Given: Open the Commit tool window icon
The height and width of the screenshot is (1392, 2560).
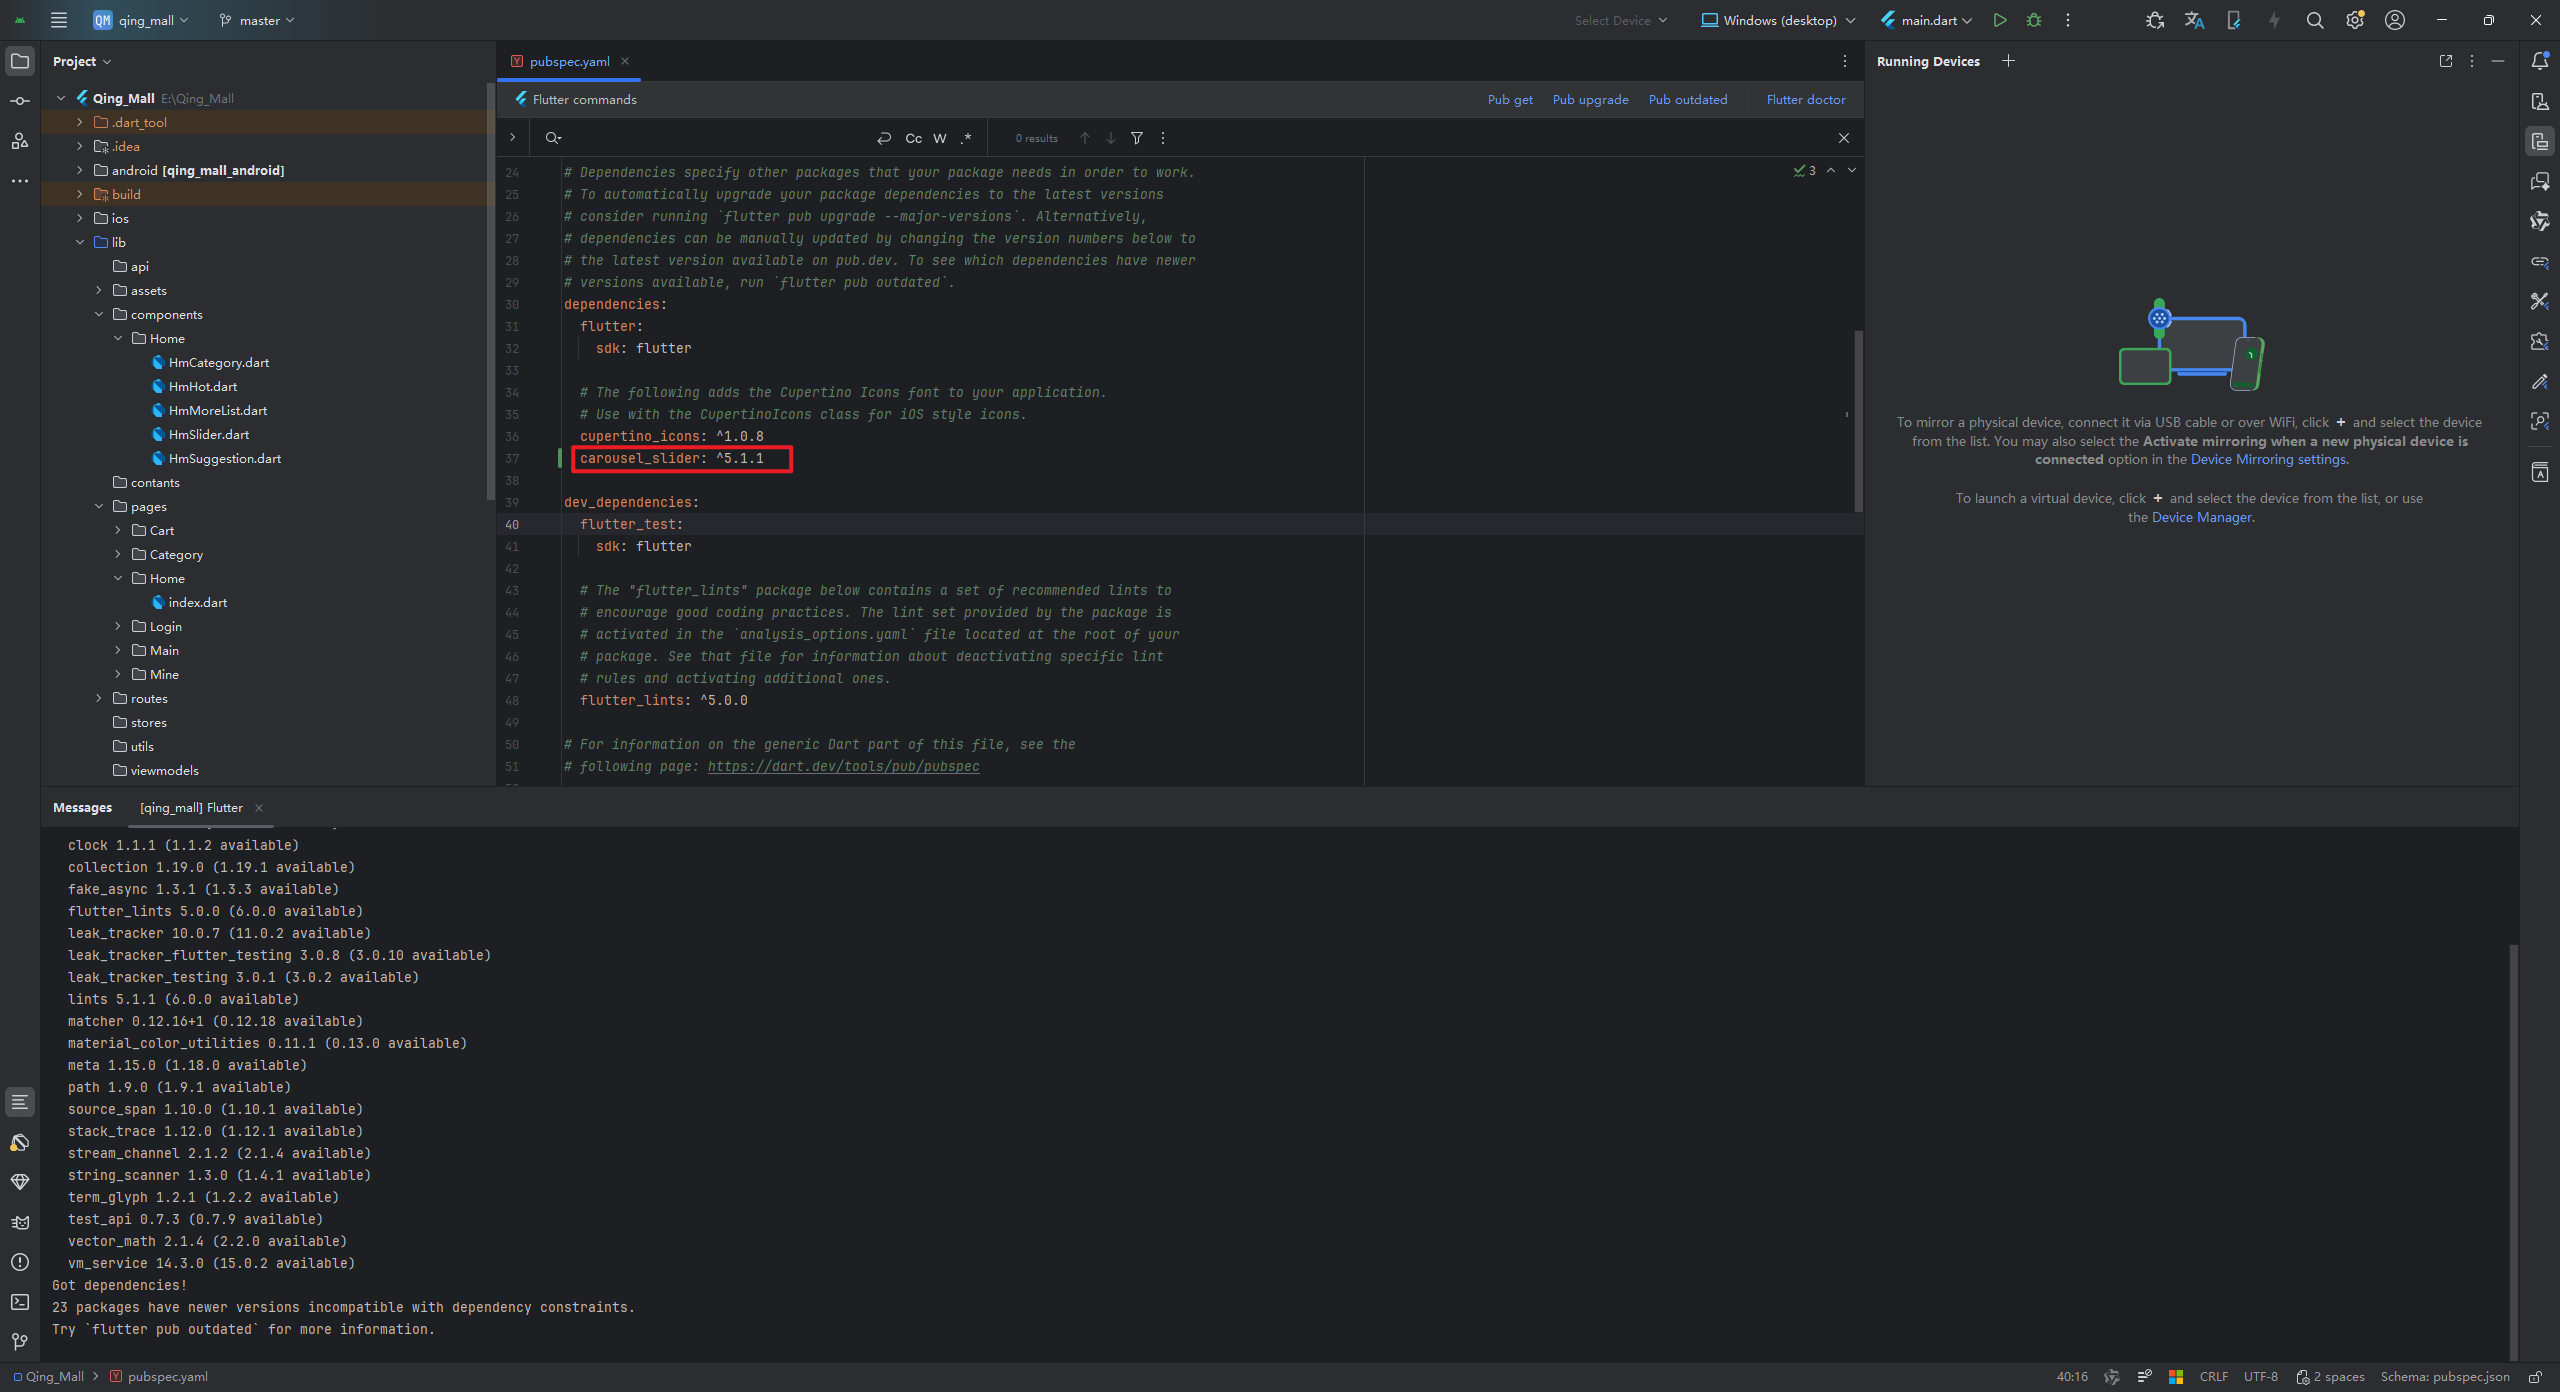Looking at the screenshot, I should pyautogui.click(x=20, y=101).
